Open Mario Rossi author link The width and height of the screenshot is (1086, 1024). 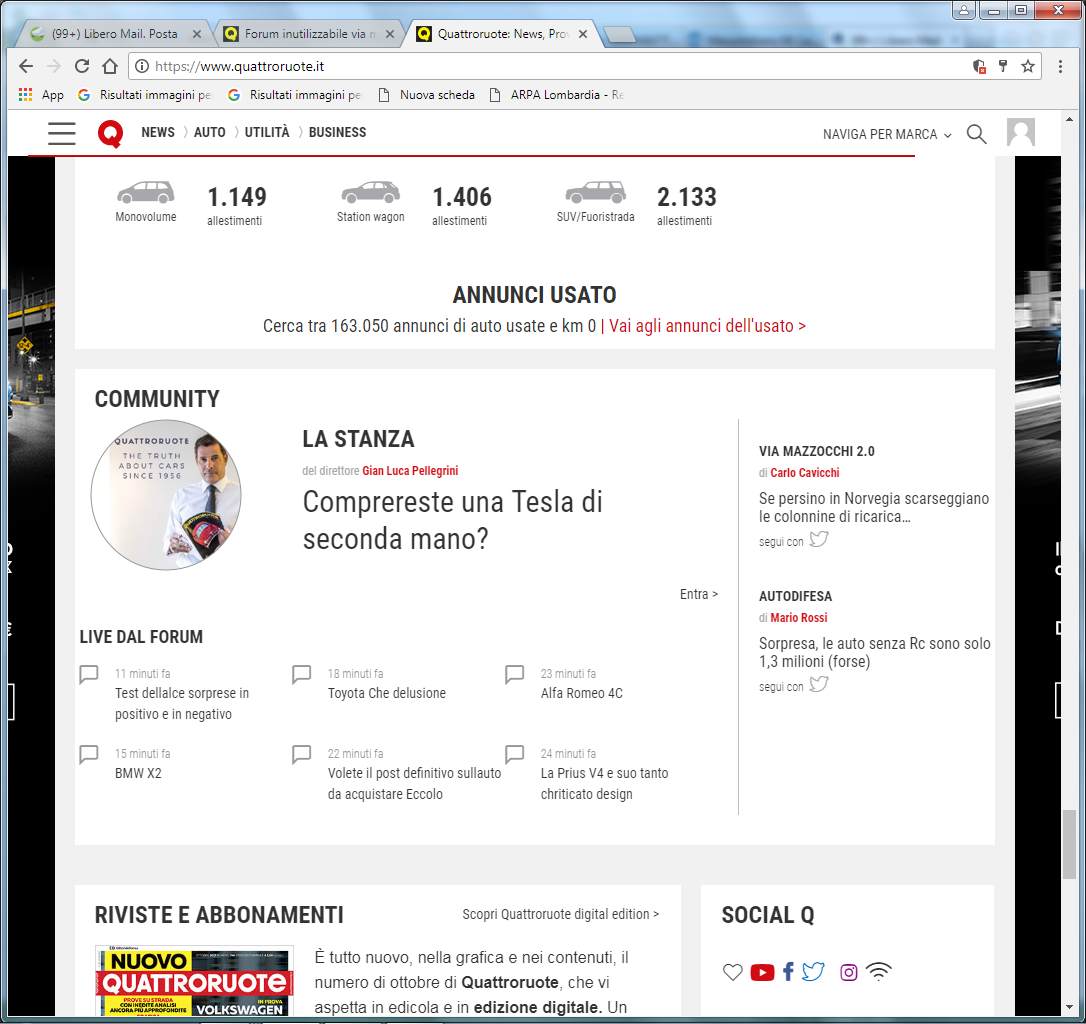click(799, 618)
